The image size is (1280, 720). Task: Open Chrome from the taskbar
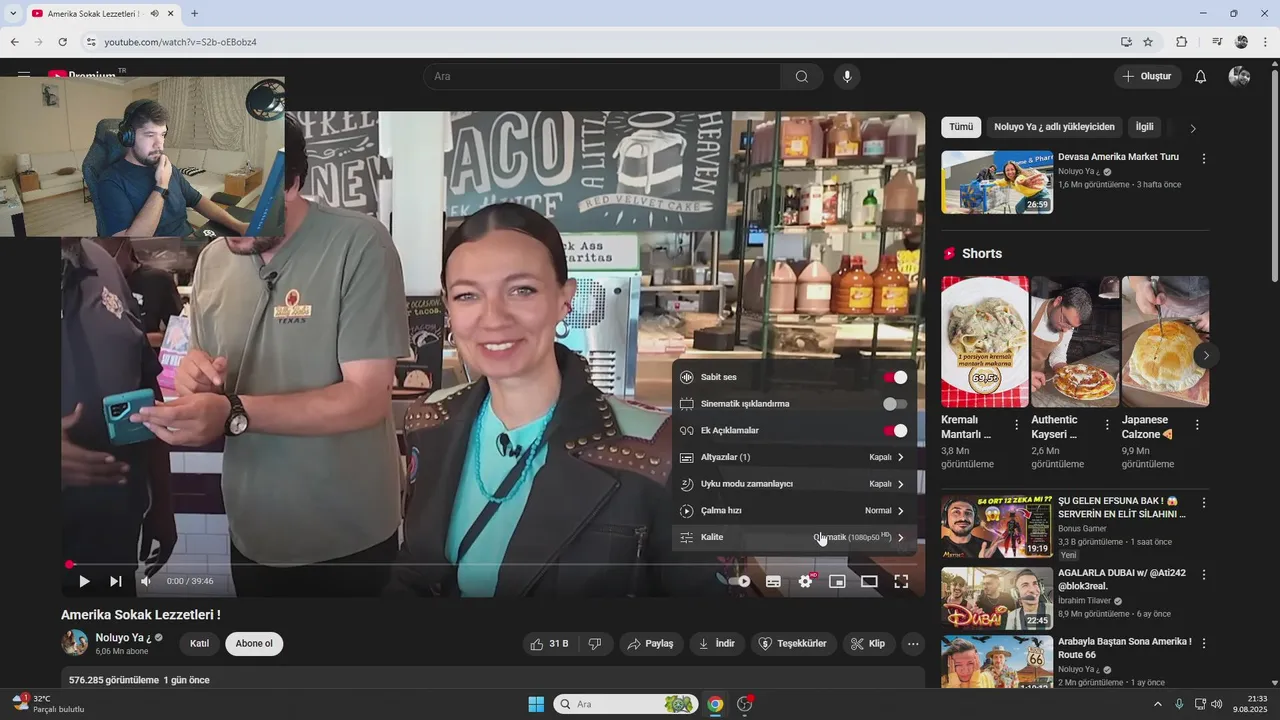coord(715,704)
